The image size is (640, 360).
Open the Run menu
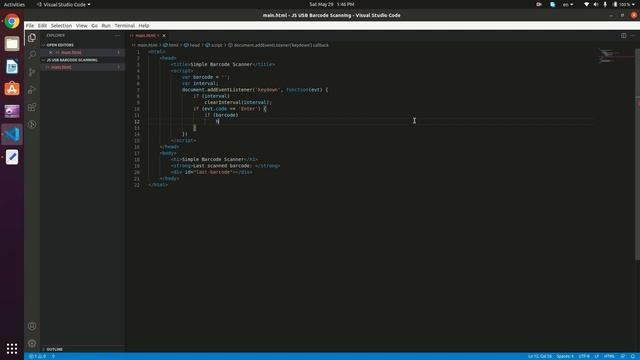[x=106, y=25]
